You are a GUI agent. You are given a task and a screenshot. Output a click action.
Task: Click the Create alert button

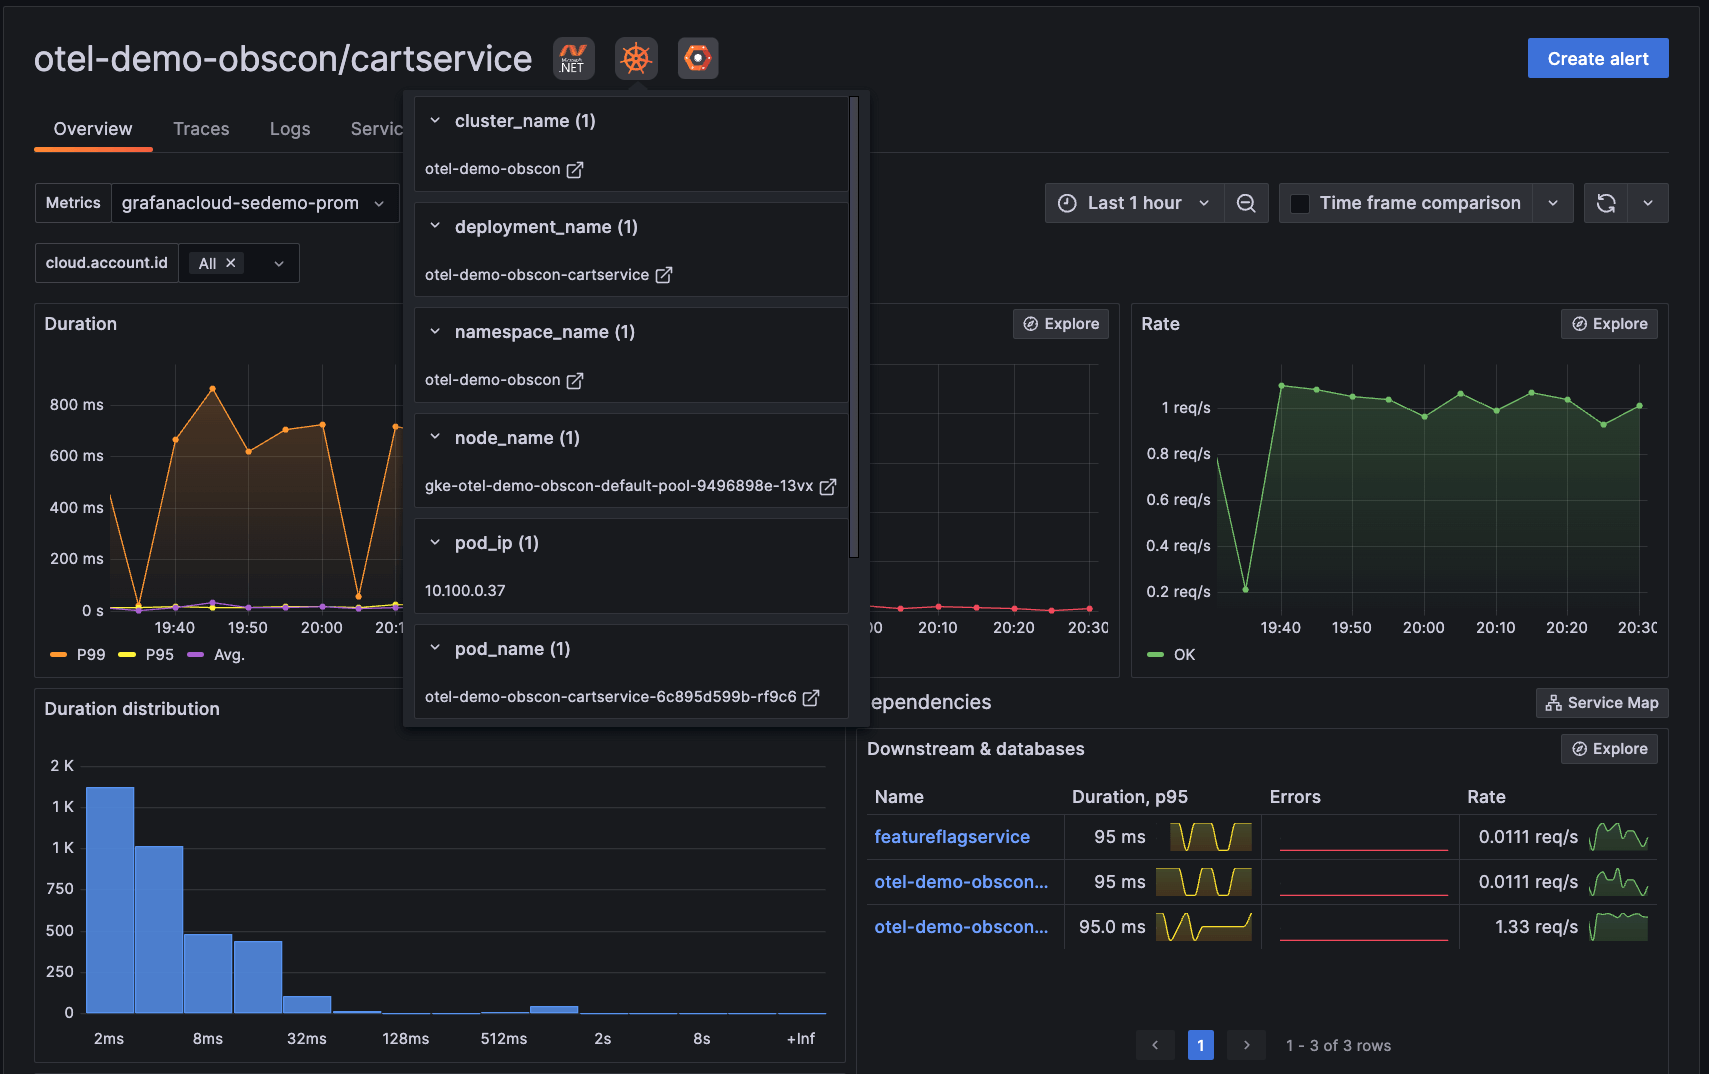click(1596, 58)
